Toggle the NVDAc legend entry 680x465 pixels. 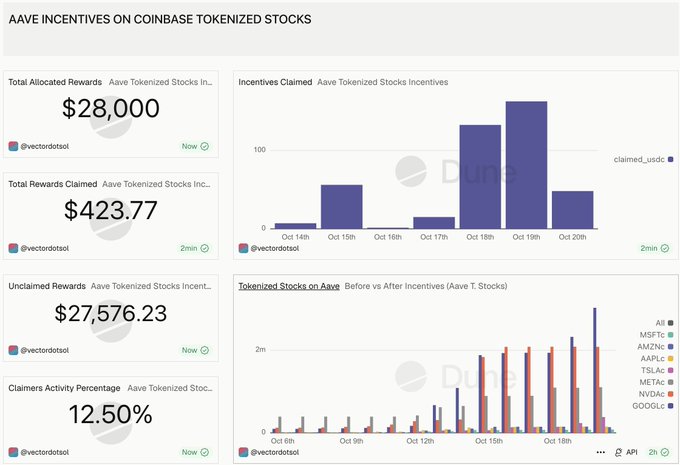click(x=656, y=394)
